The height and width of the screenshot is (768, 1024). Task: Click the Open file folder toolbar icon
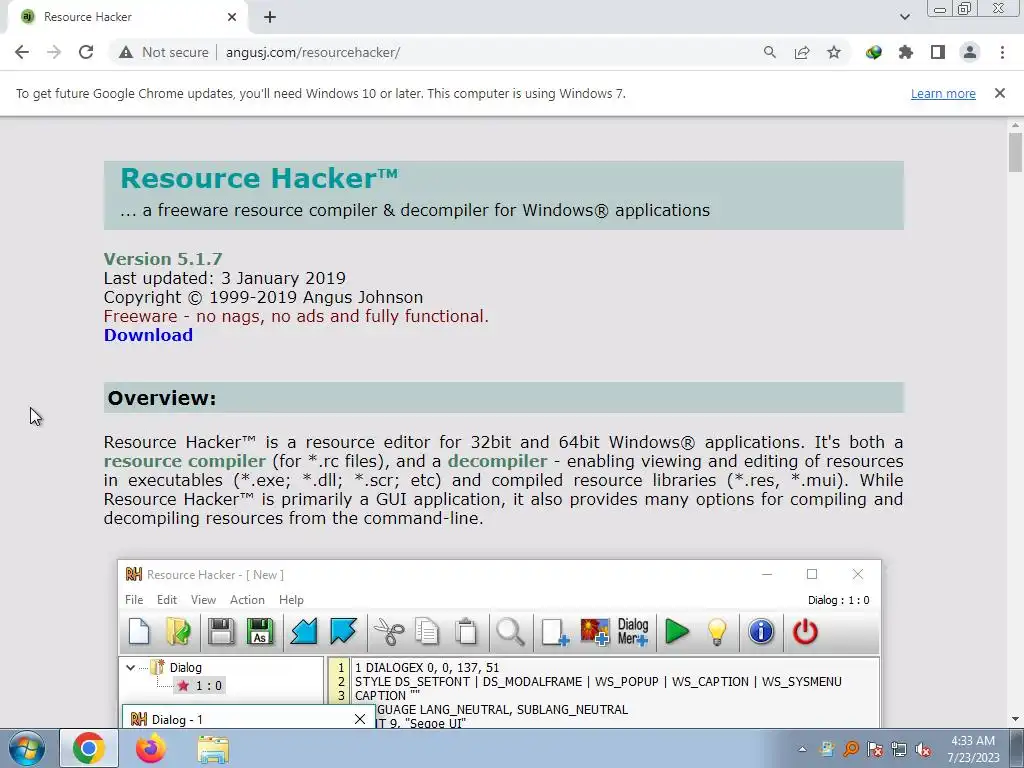pyautogui.click(x=178, y=632)
